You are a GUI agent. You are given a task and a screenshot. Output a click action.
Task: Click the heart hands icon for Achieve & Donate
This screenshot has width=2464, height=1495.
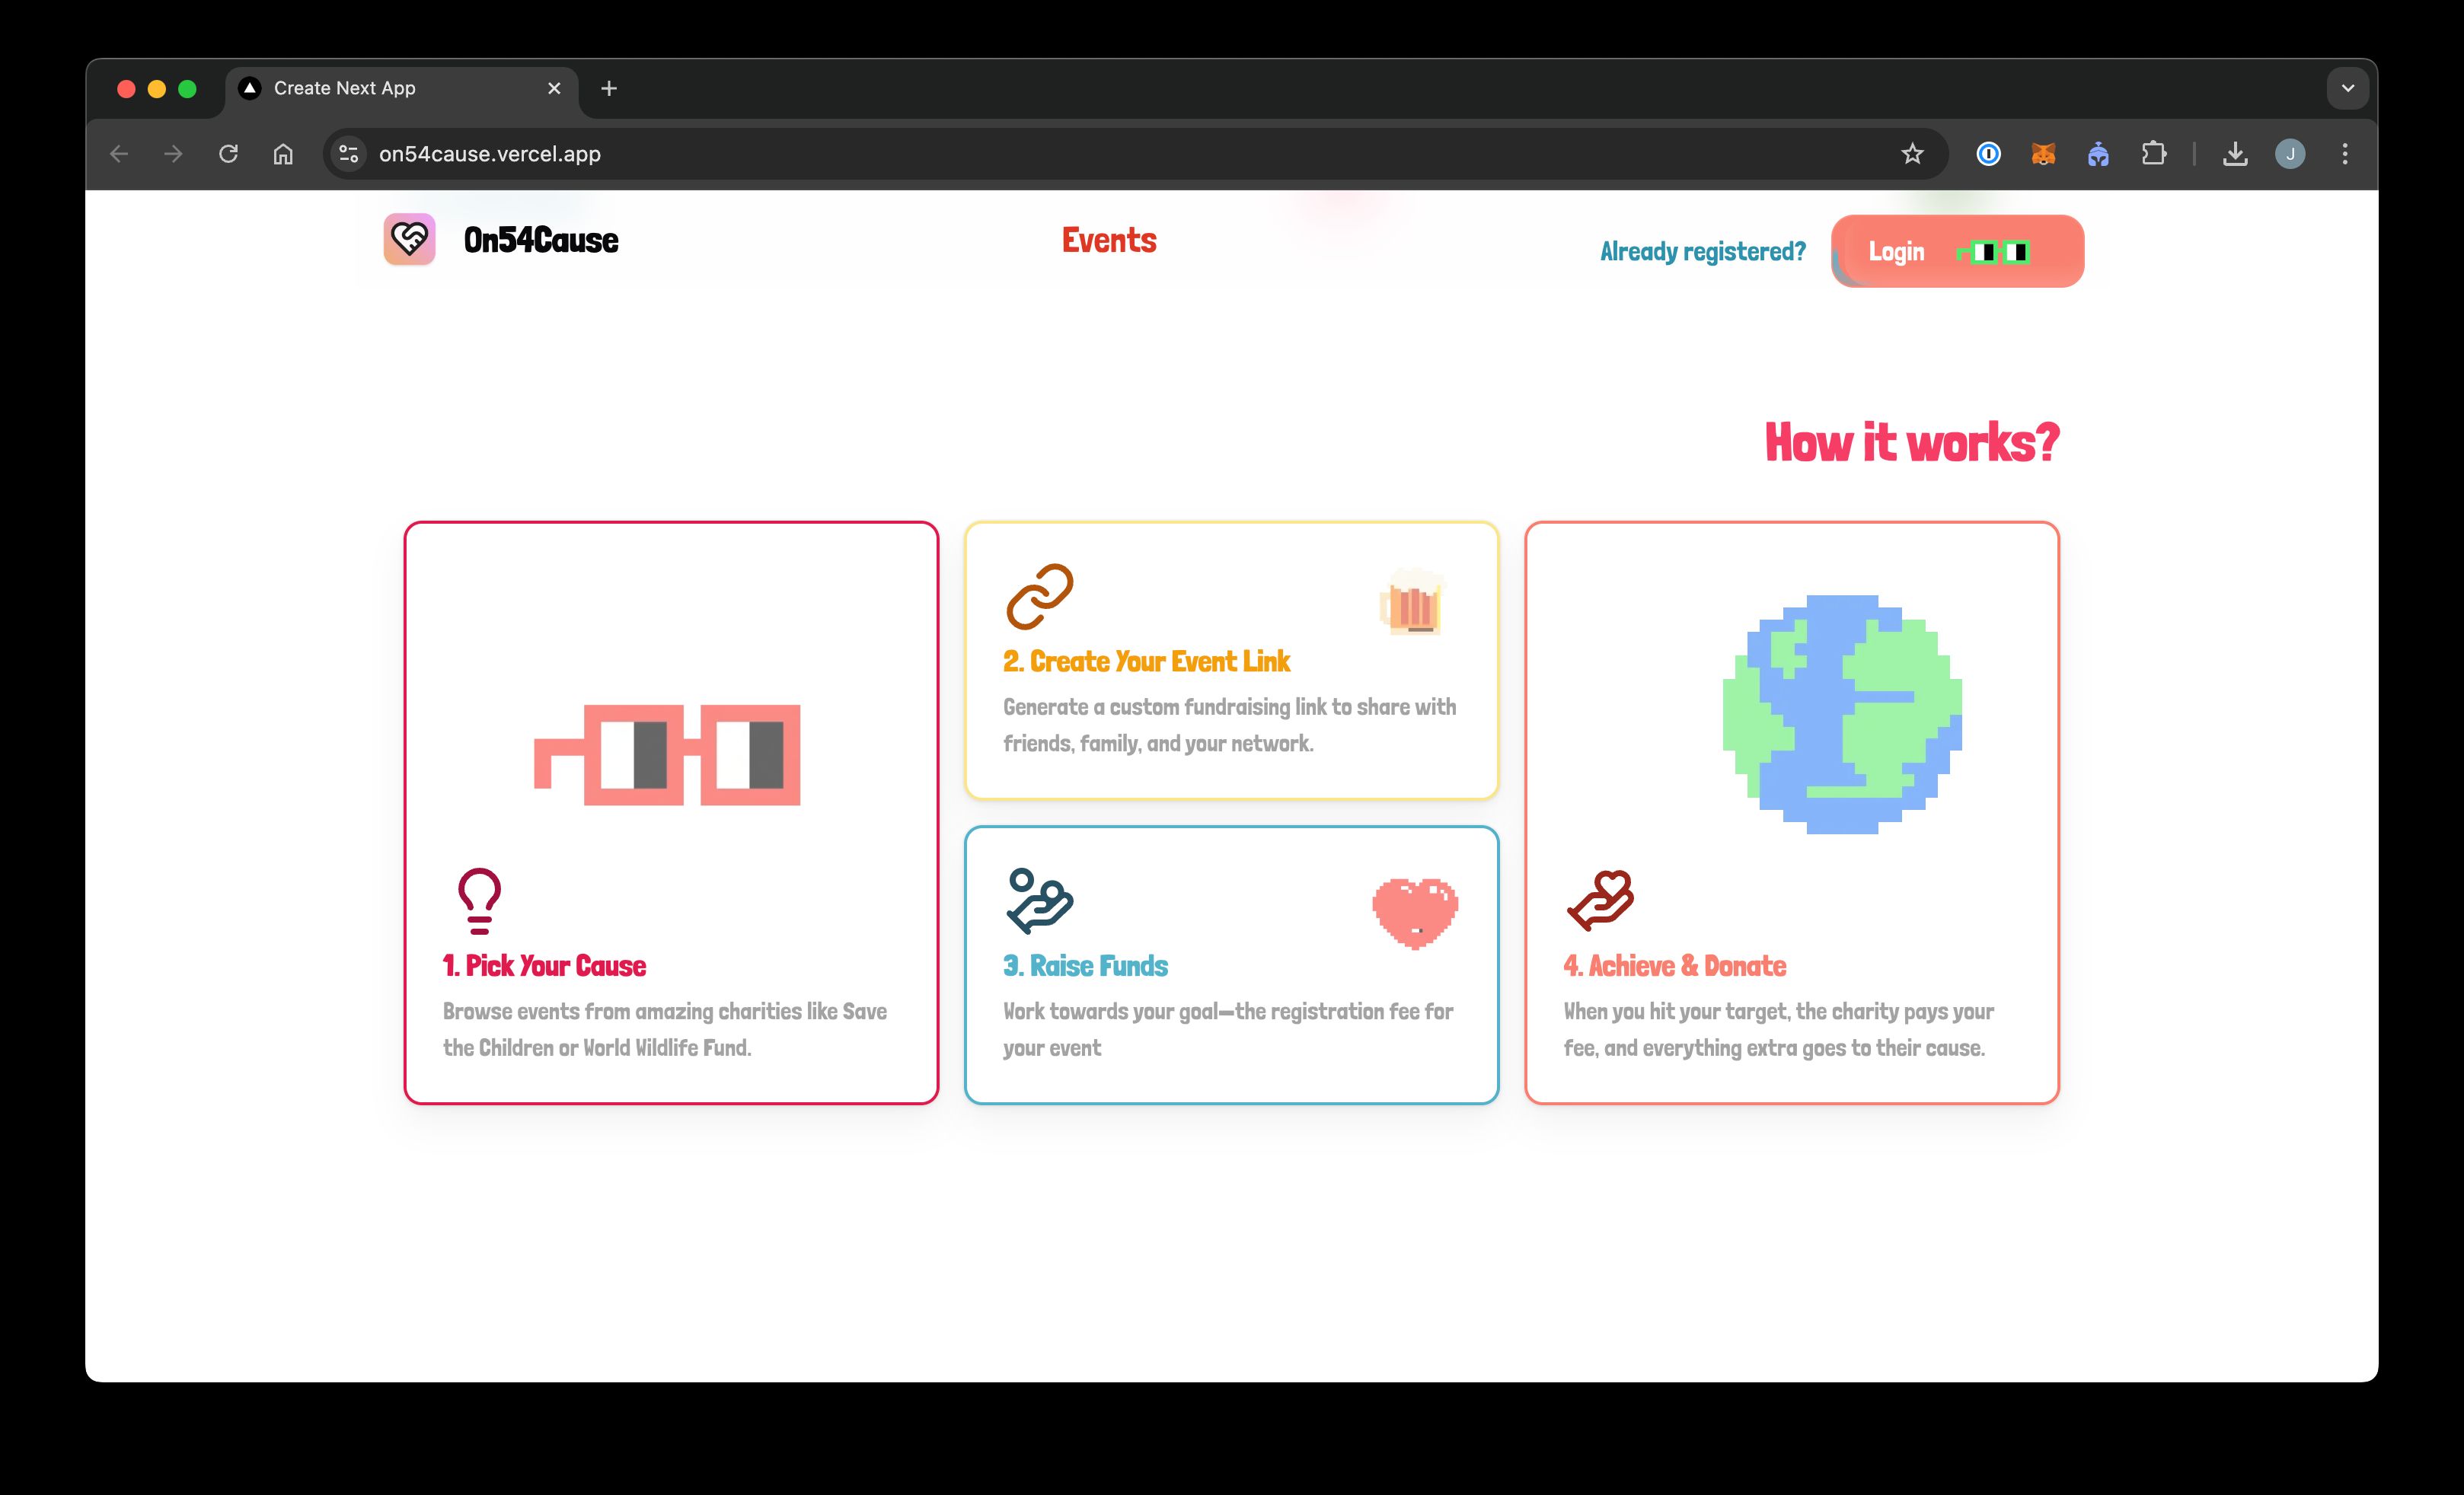(1600, 899)
